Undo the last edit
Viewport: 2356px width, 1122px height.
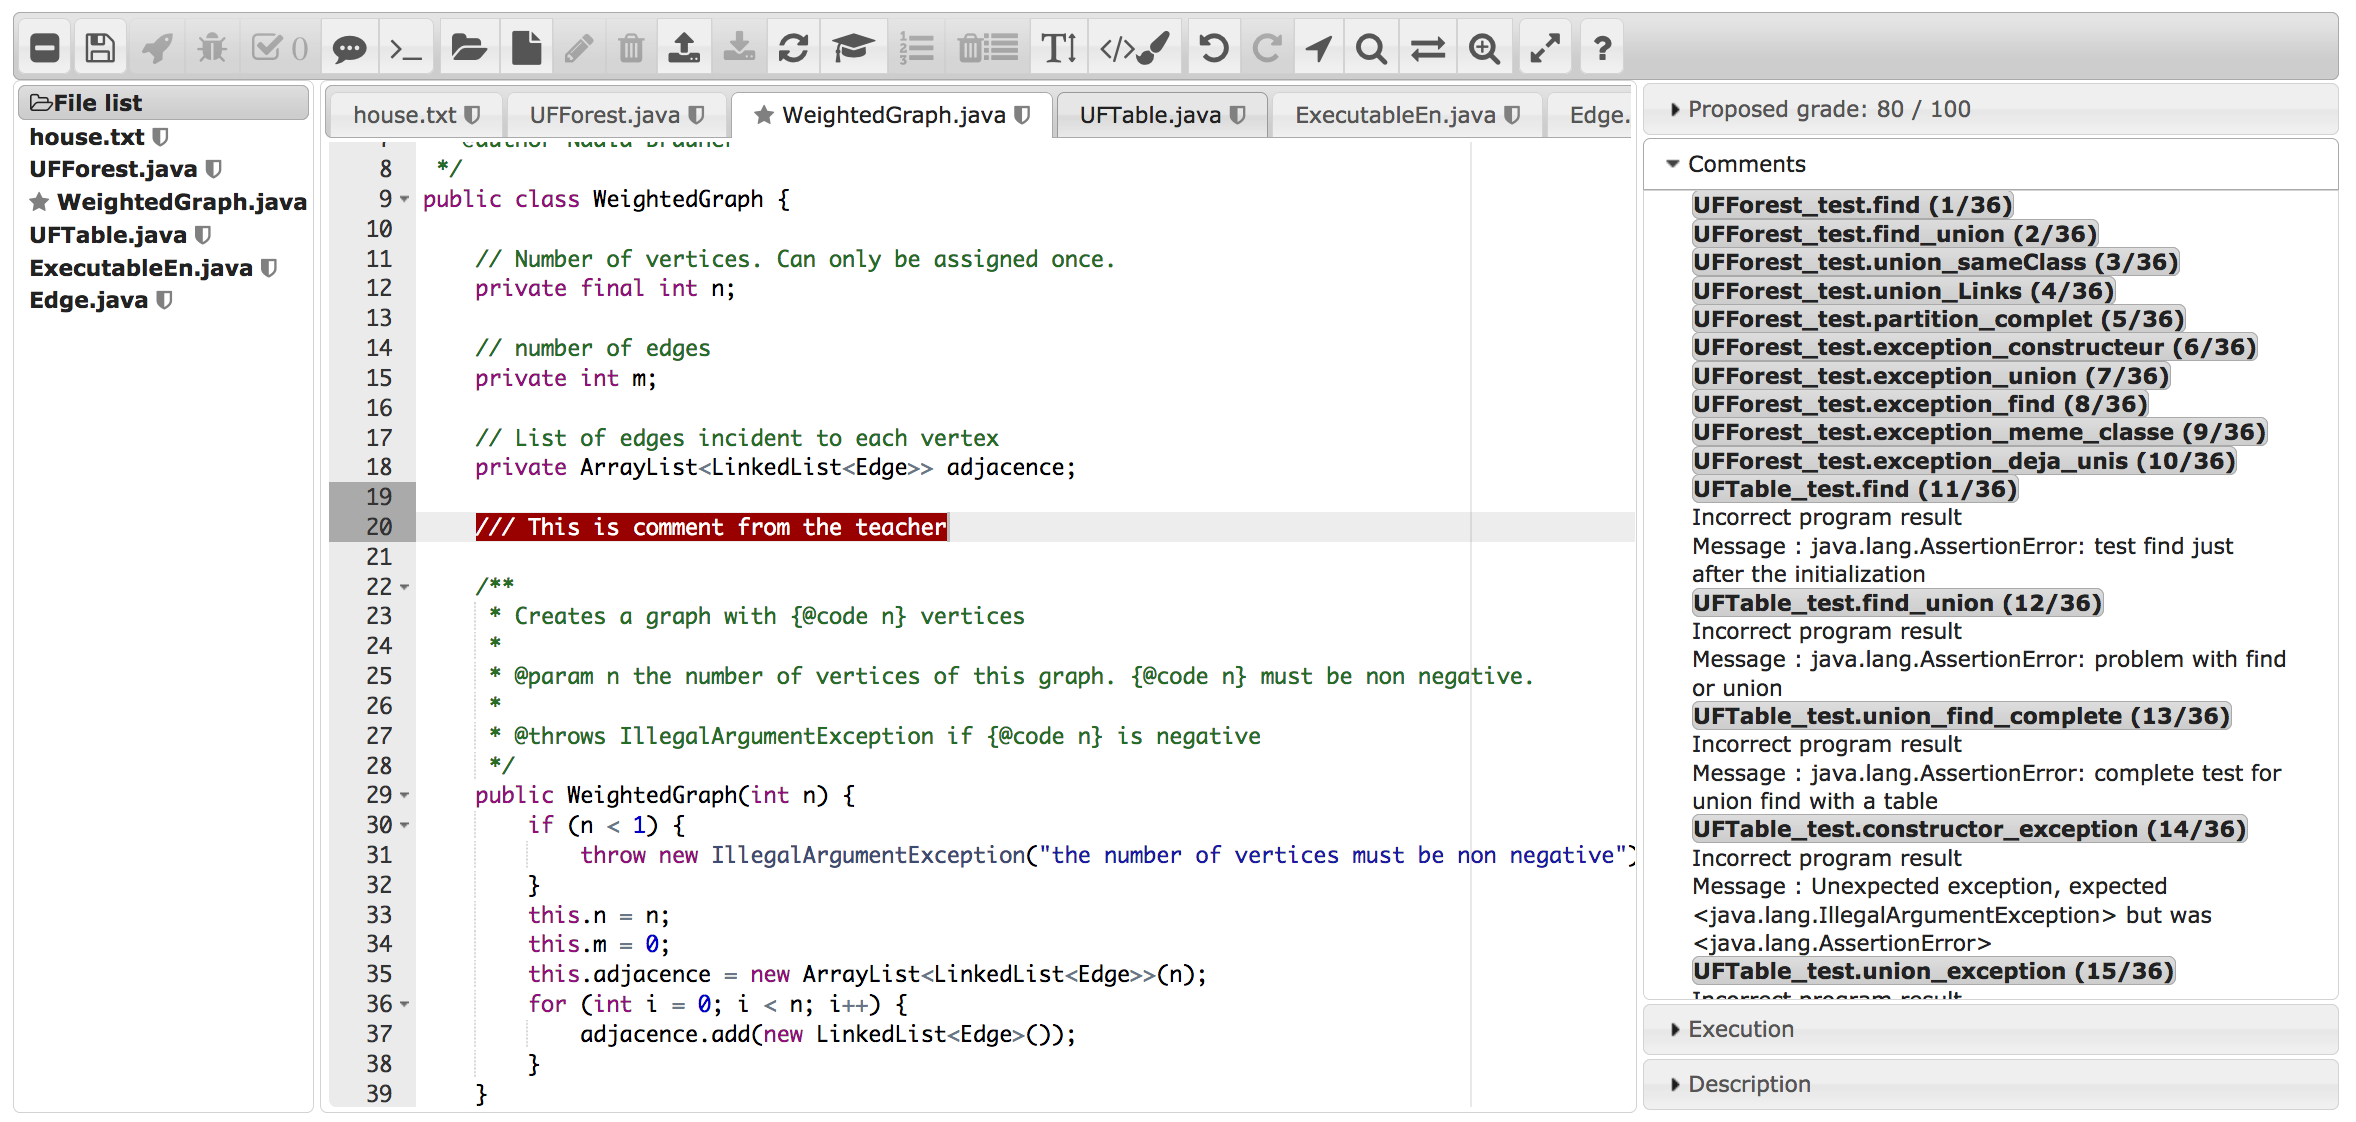click(x=1213, y=48)
